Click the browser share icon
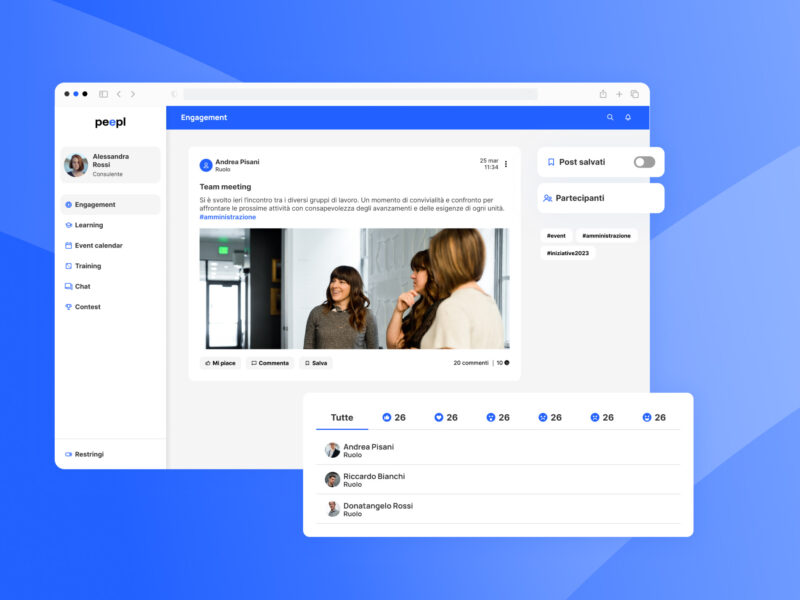This screenshot has height=600, width=800. click(x=603, y=94)
